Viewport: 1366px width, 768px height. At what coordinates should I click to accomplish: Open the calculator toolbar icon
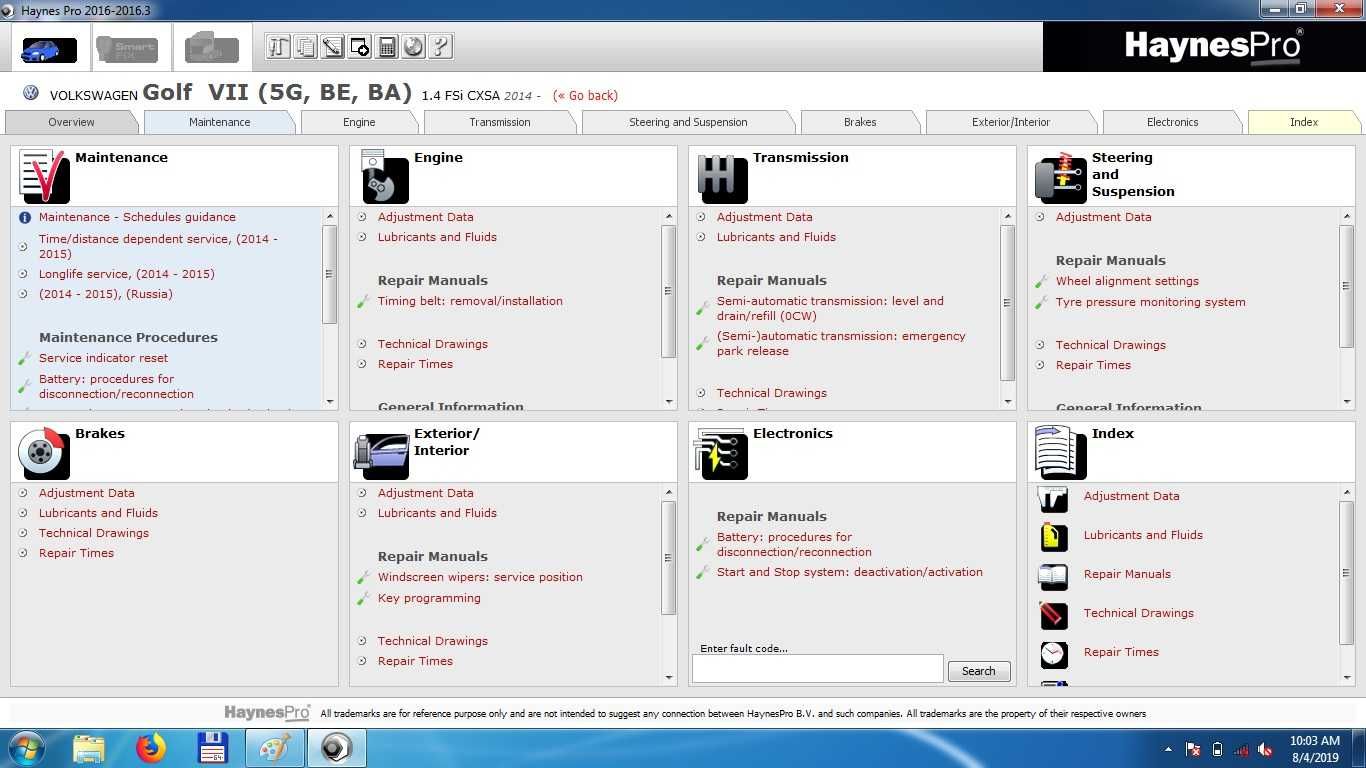387,46
